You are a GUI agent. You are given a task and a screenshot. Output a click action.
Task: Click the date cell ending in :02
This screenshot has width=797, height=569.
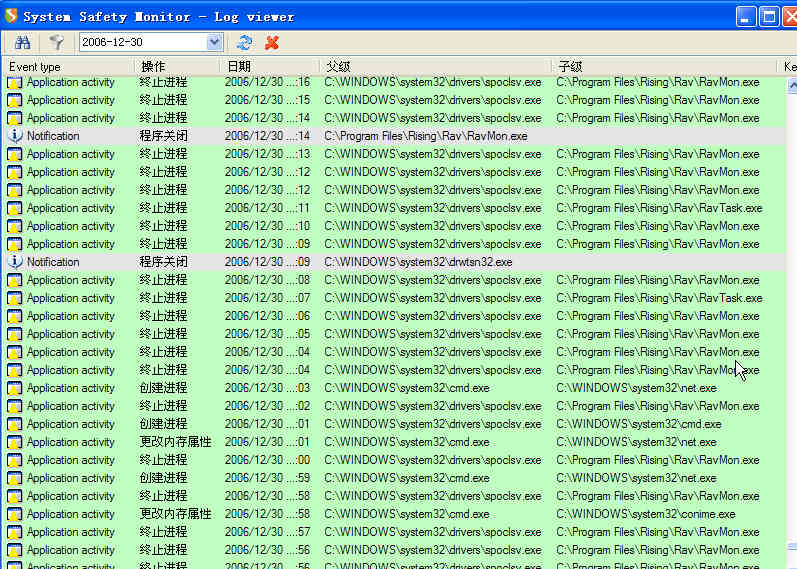(x=267, y=406)
